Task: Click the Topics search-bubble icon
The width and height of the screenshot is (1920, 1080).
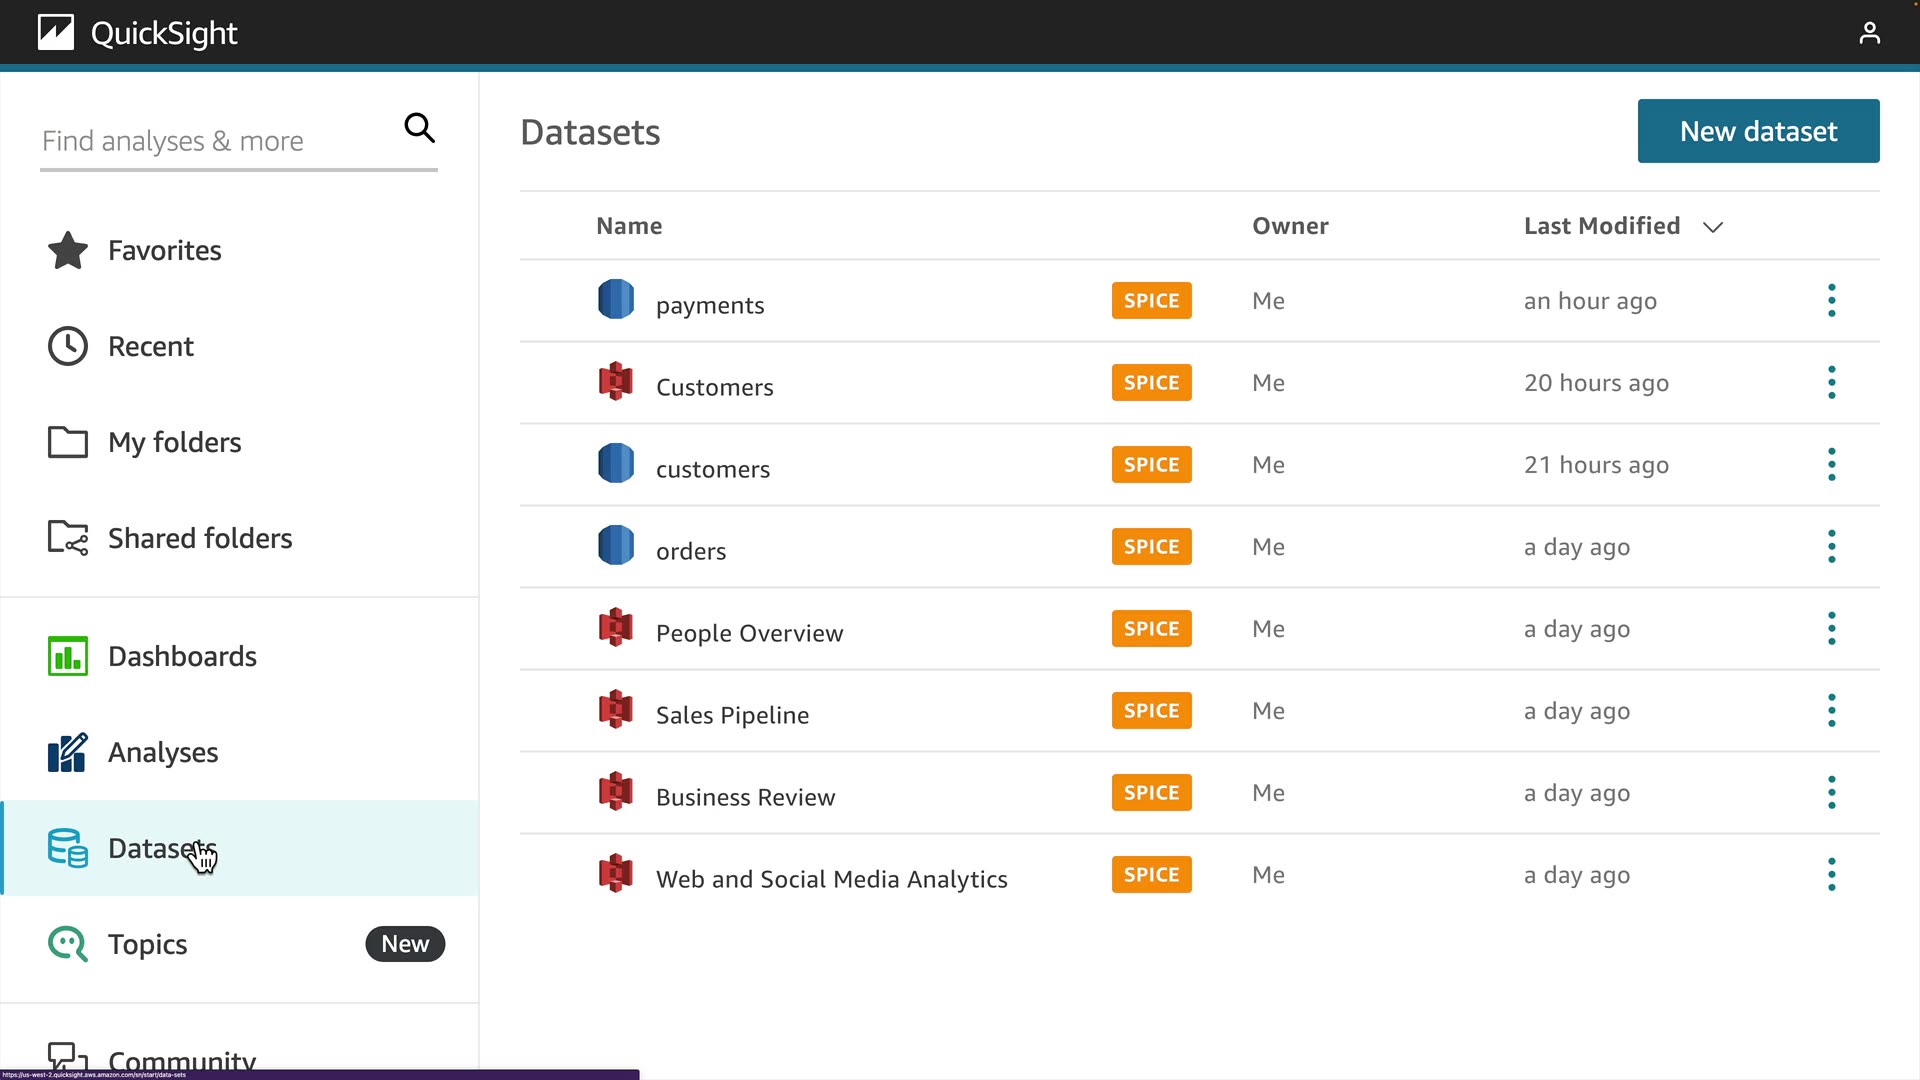Action: tap(68, 944)
